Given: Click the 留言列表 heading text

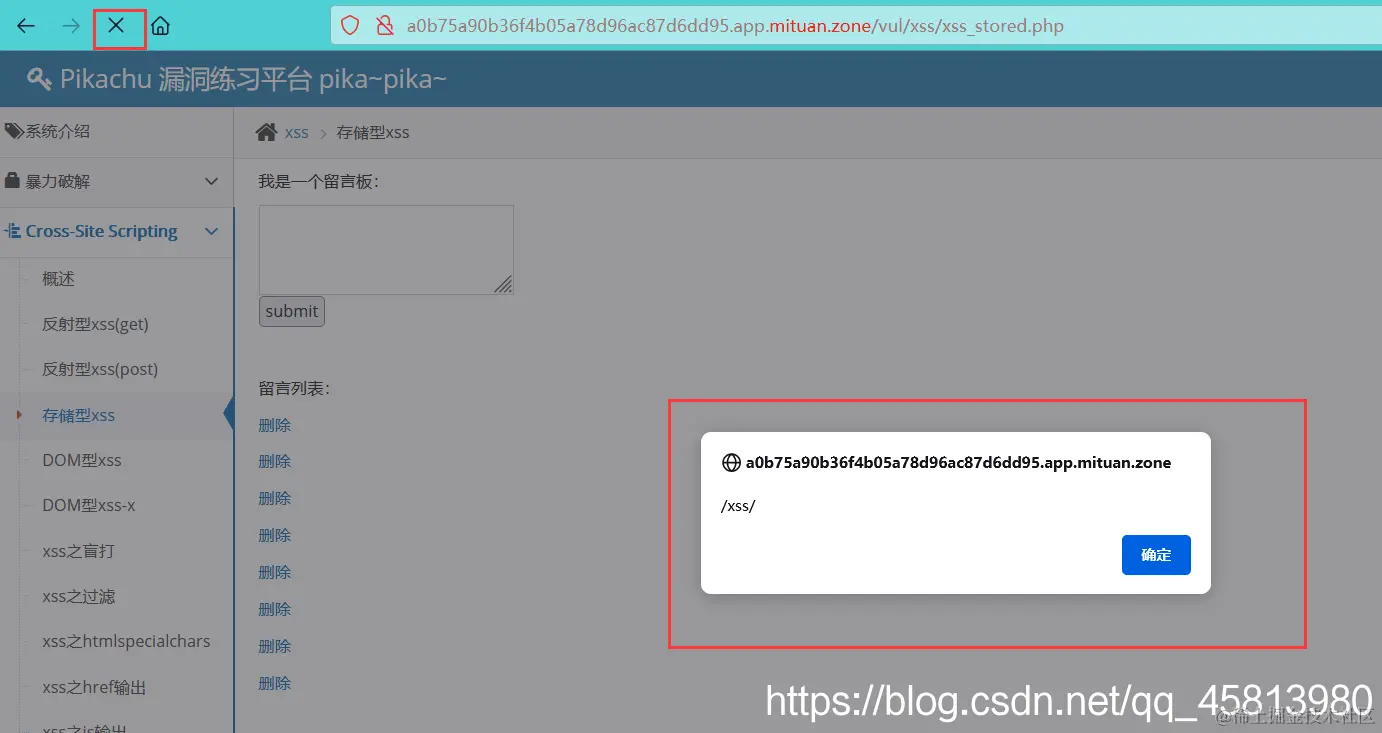Looking at the screenshot, I should pyautogui.click(x=294, y=388).
